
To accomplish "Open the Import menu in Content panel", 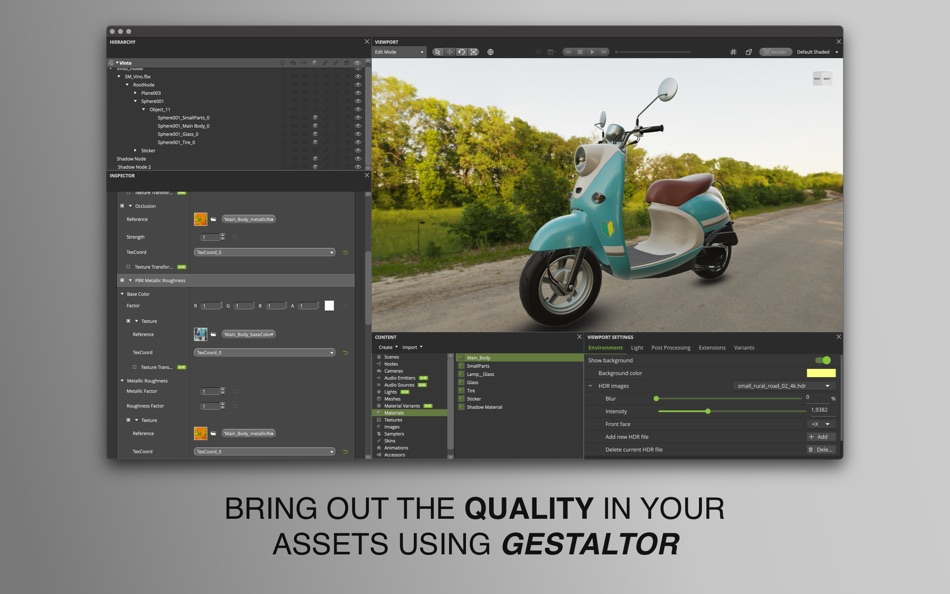I will (412, 347).
